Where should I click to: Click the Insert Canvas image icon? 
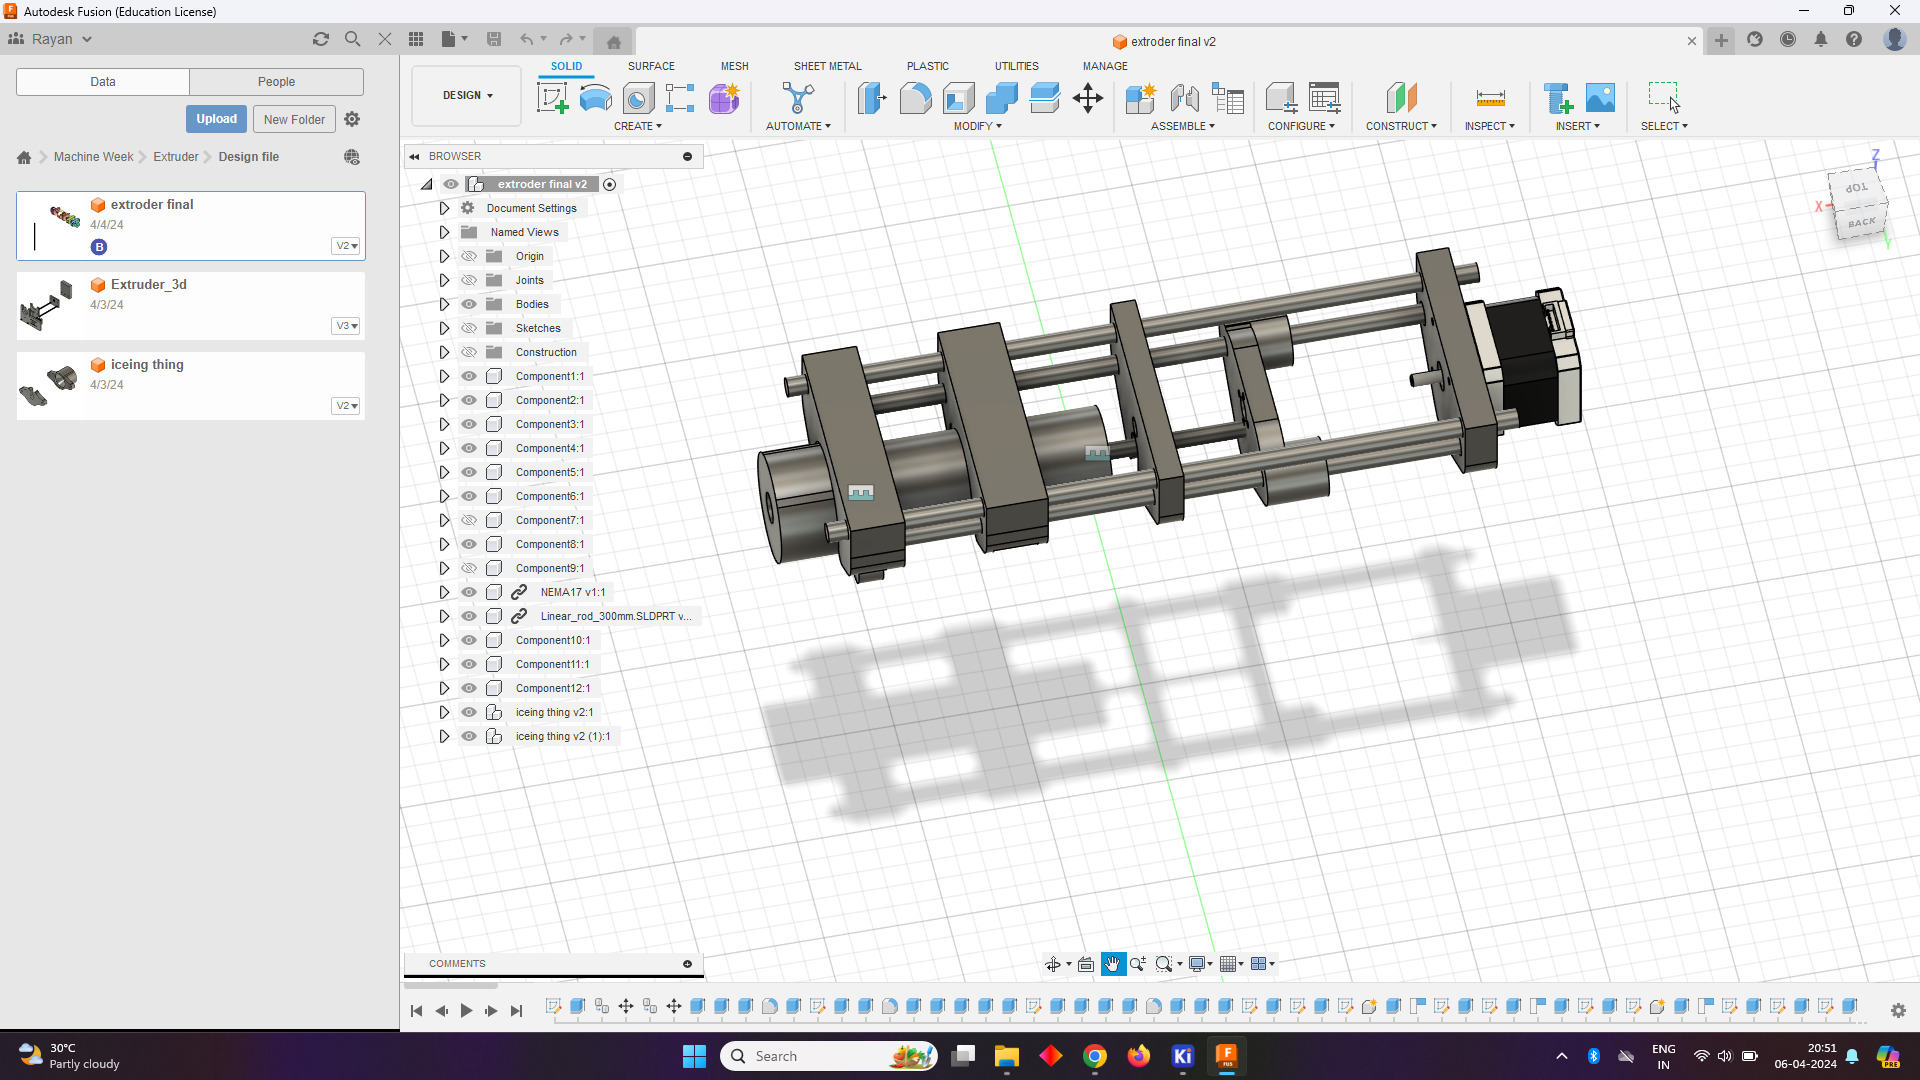(x=1600, y=98)
